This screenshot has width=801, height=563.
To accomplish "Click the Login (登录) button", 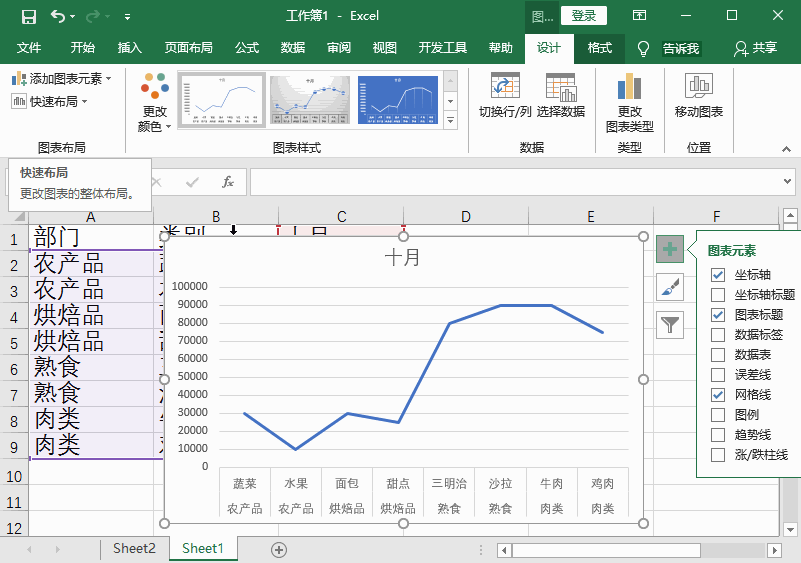I will coord(584,15).
